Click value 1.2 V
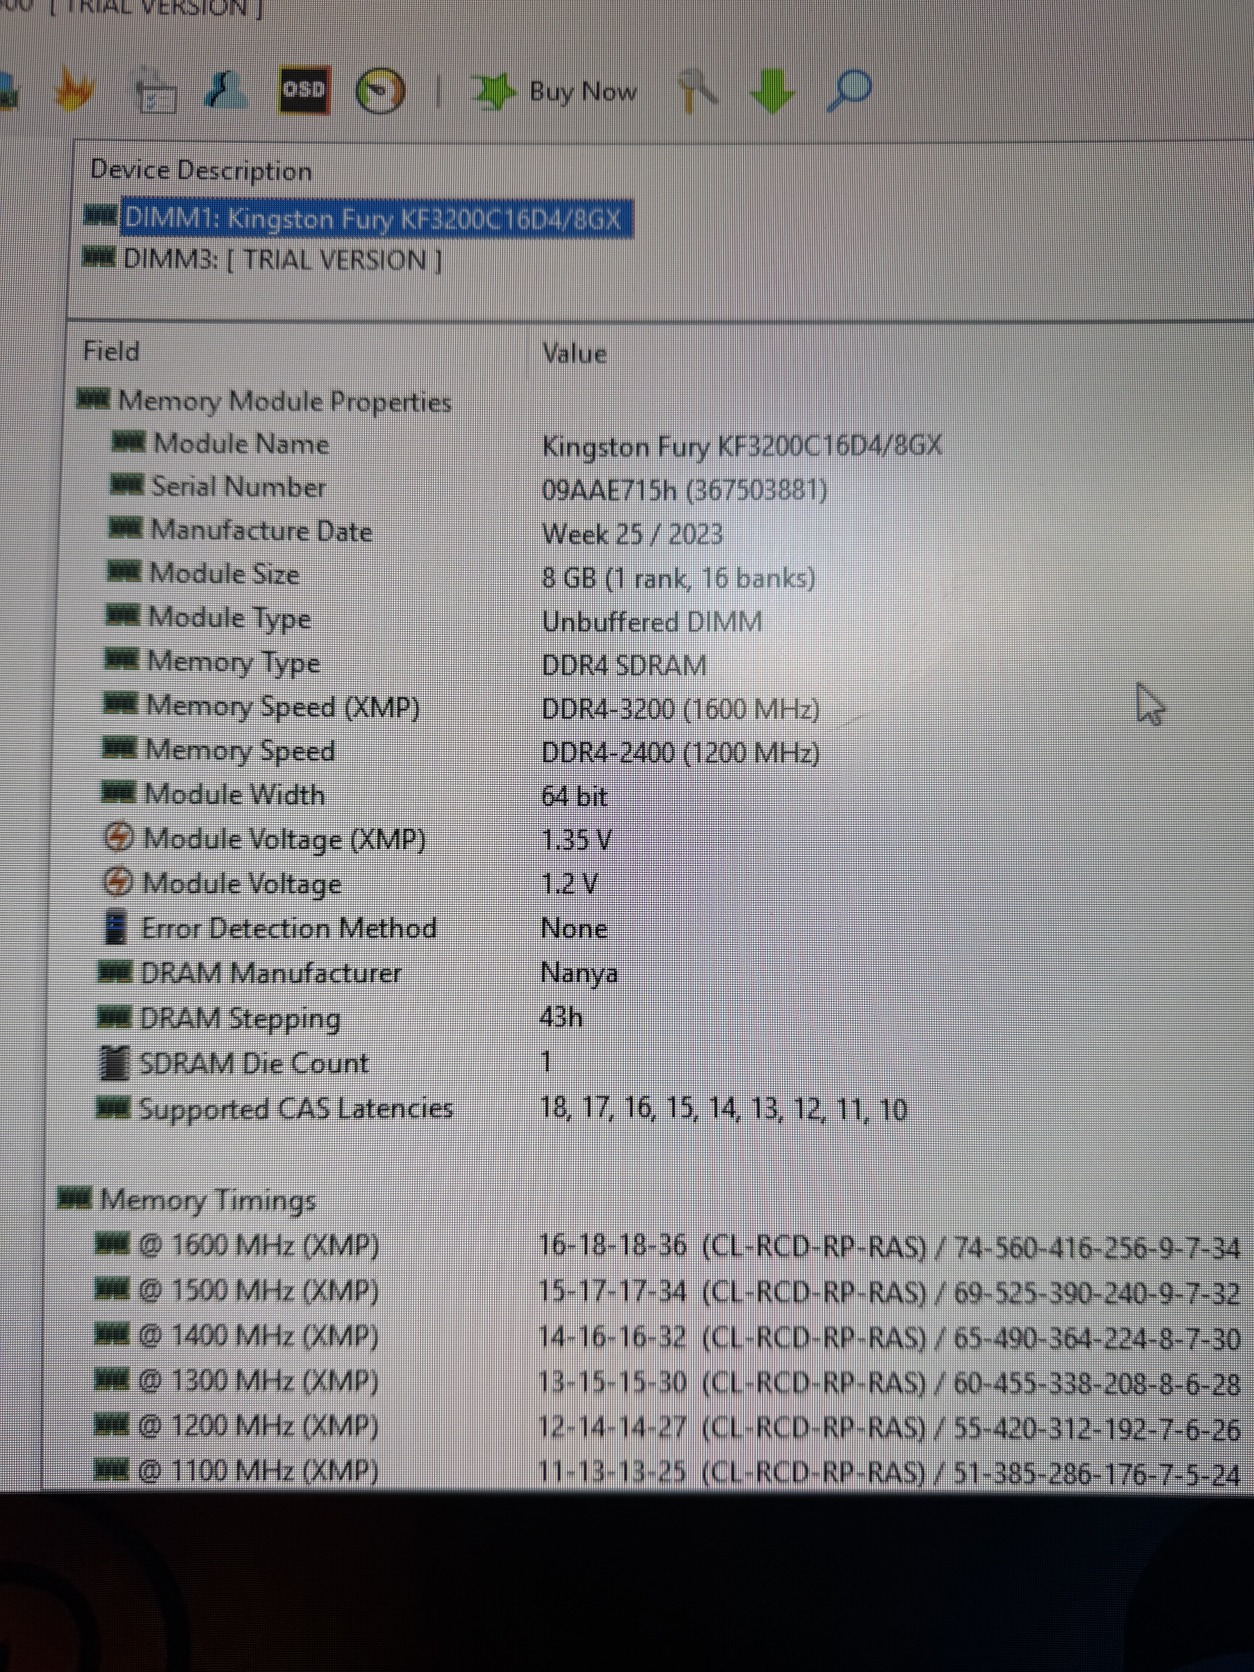The image size is (1254, 1672). [x=569, y=884]
